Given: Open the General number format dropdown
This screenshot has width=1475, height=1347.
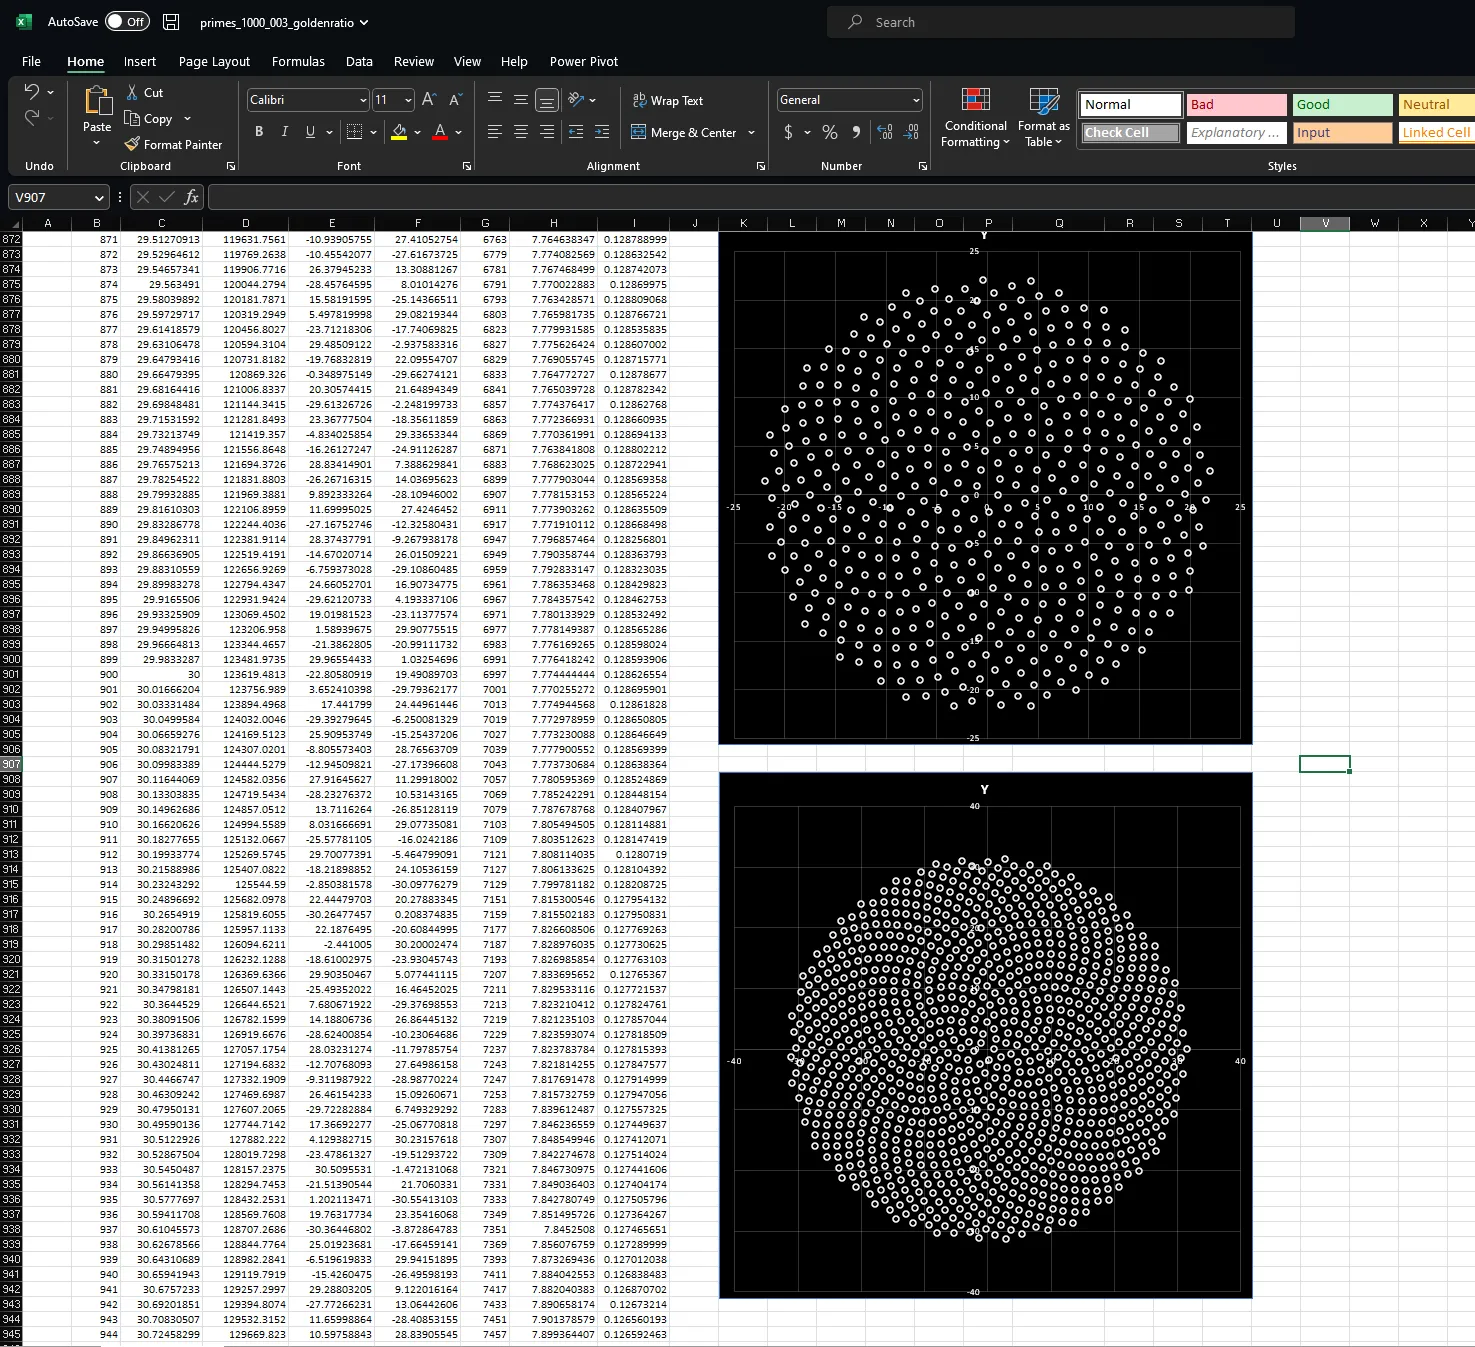Looking at the screenshot, I should coord(916,100).
